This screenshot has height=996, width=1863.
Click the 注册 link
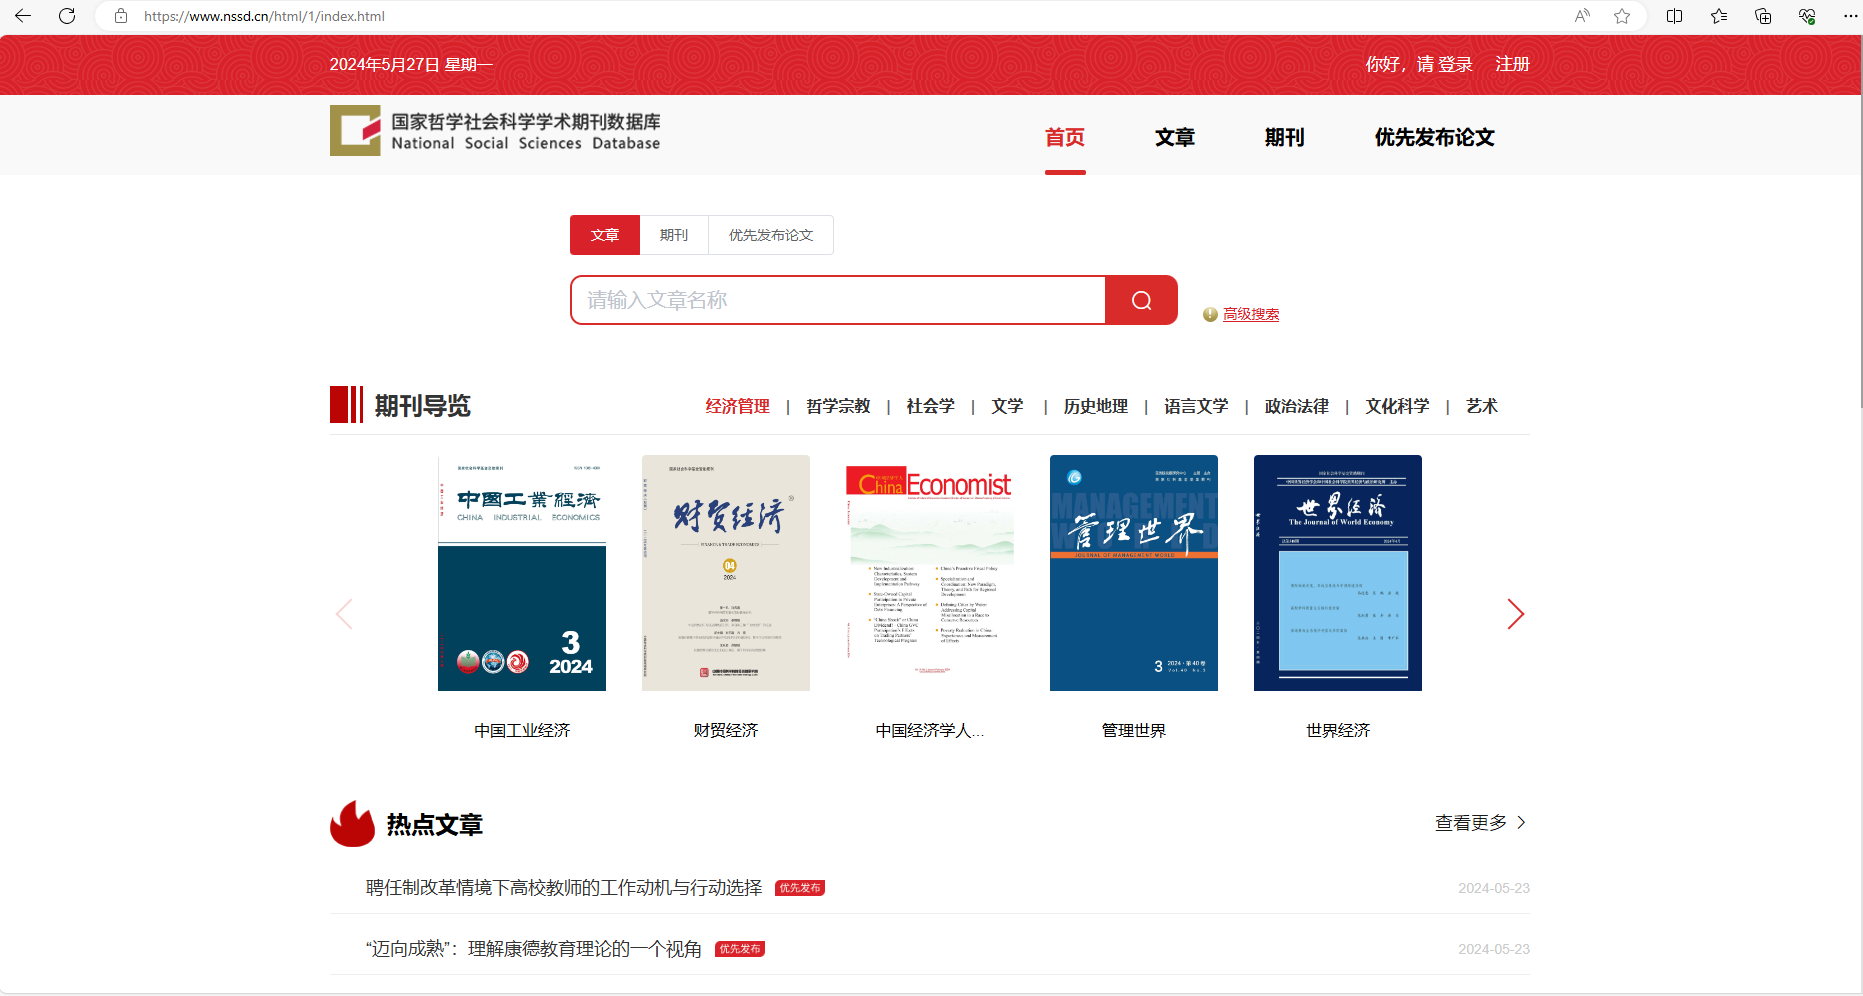click(1512, 64)
